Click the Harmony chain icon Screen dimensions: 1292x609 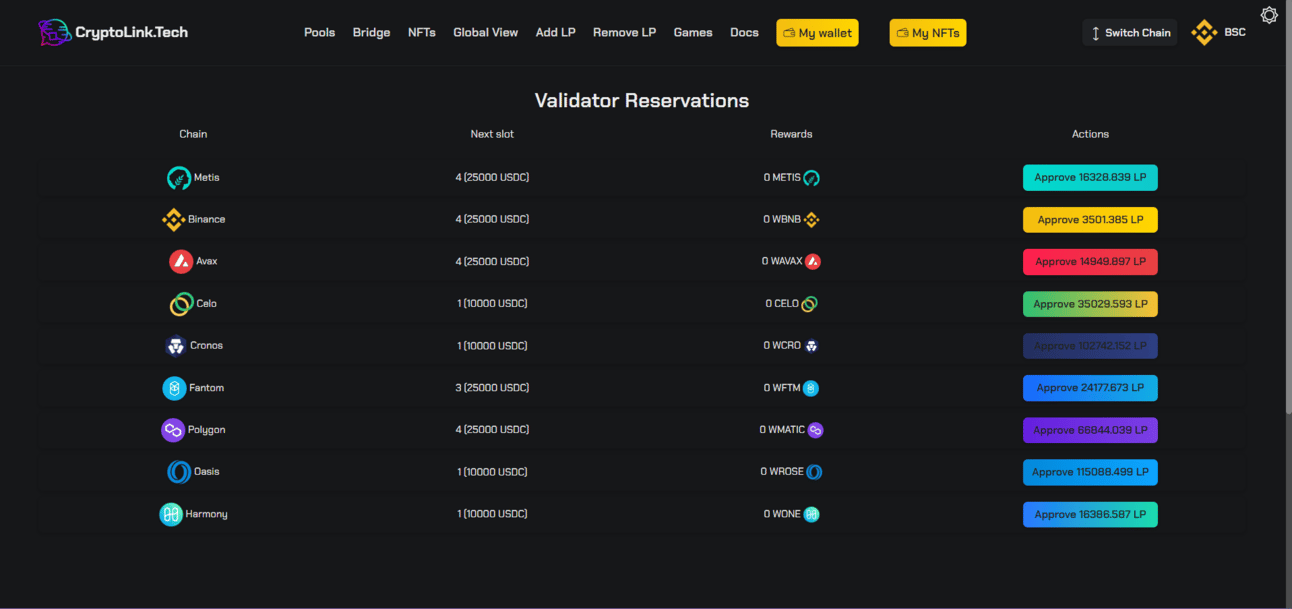coord(171,514)
